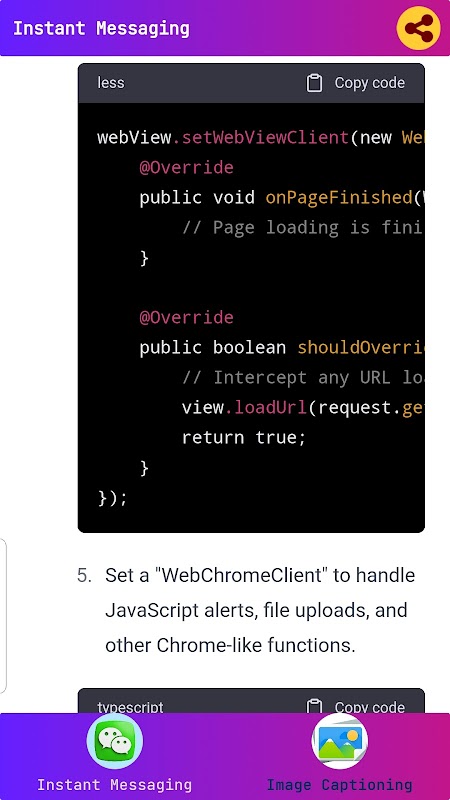Click step 5 WebChromeClient instruction text
Screen dimensions: 450x800
pos(260,610)
